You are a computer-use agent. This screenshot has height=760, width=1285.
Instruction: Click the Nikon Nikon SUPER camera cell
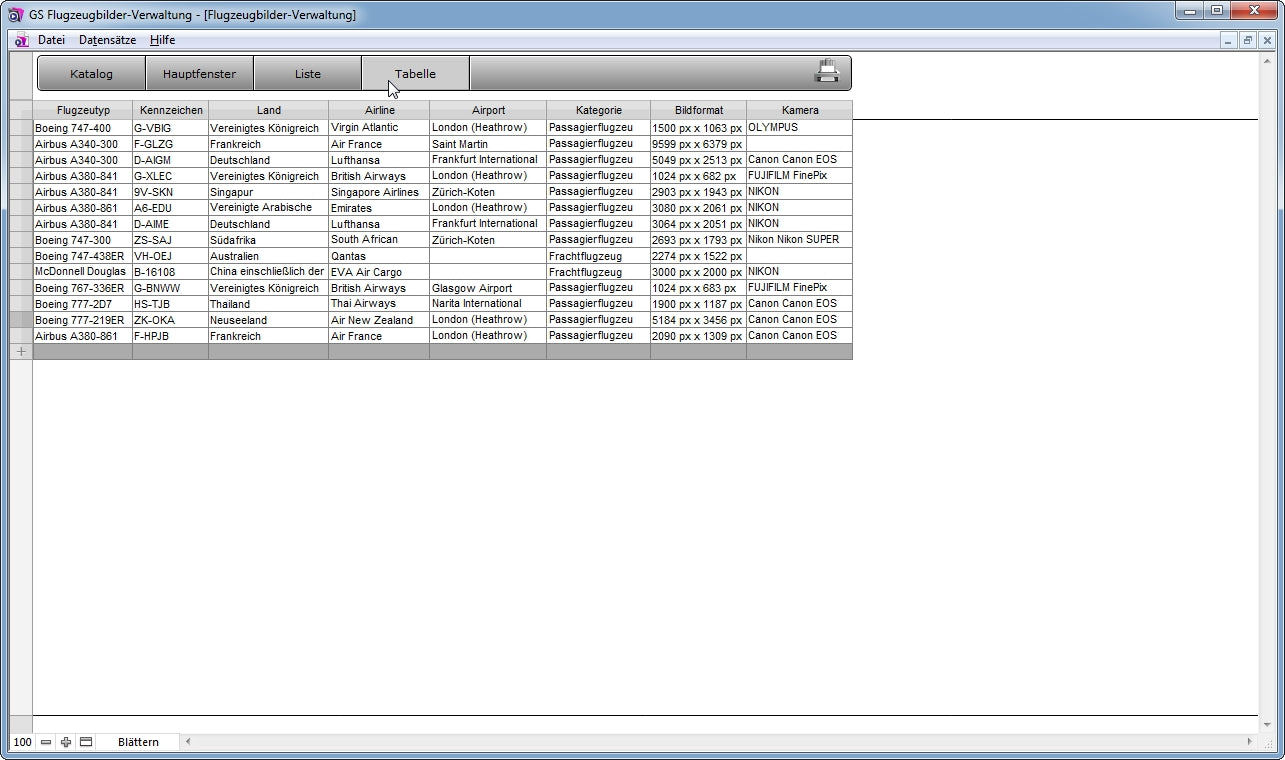tap(800, 240)
